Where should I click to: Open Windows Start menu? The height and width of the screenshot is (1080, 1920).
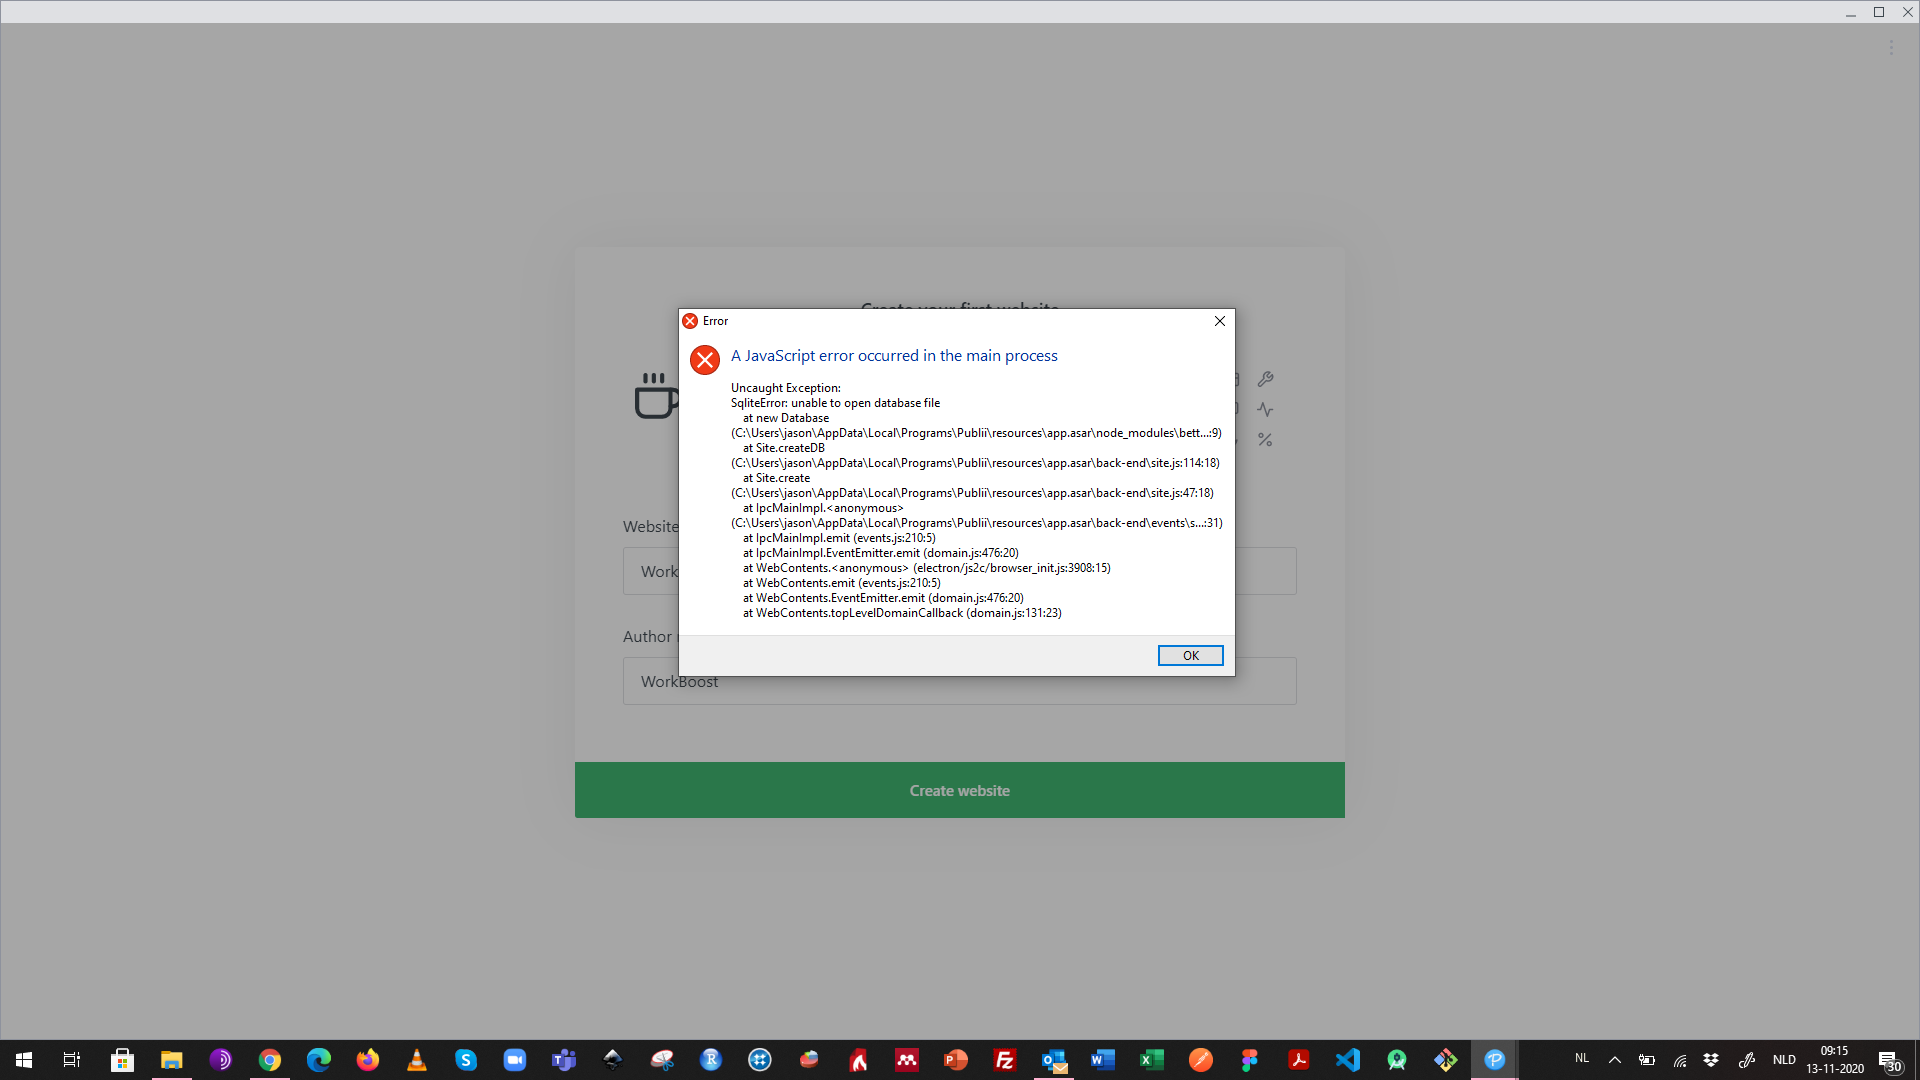[24, 1060]
